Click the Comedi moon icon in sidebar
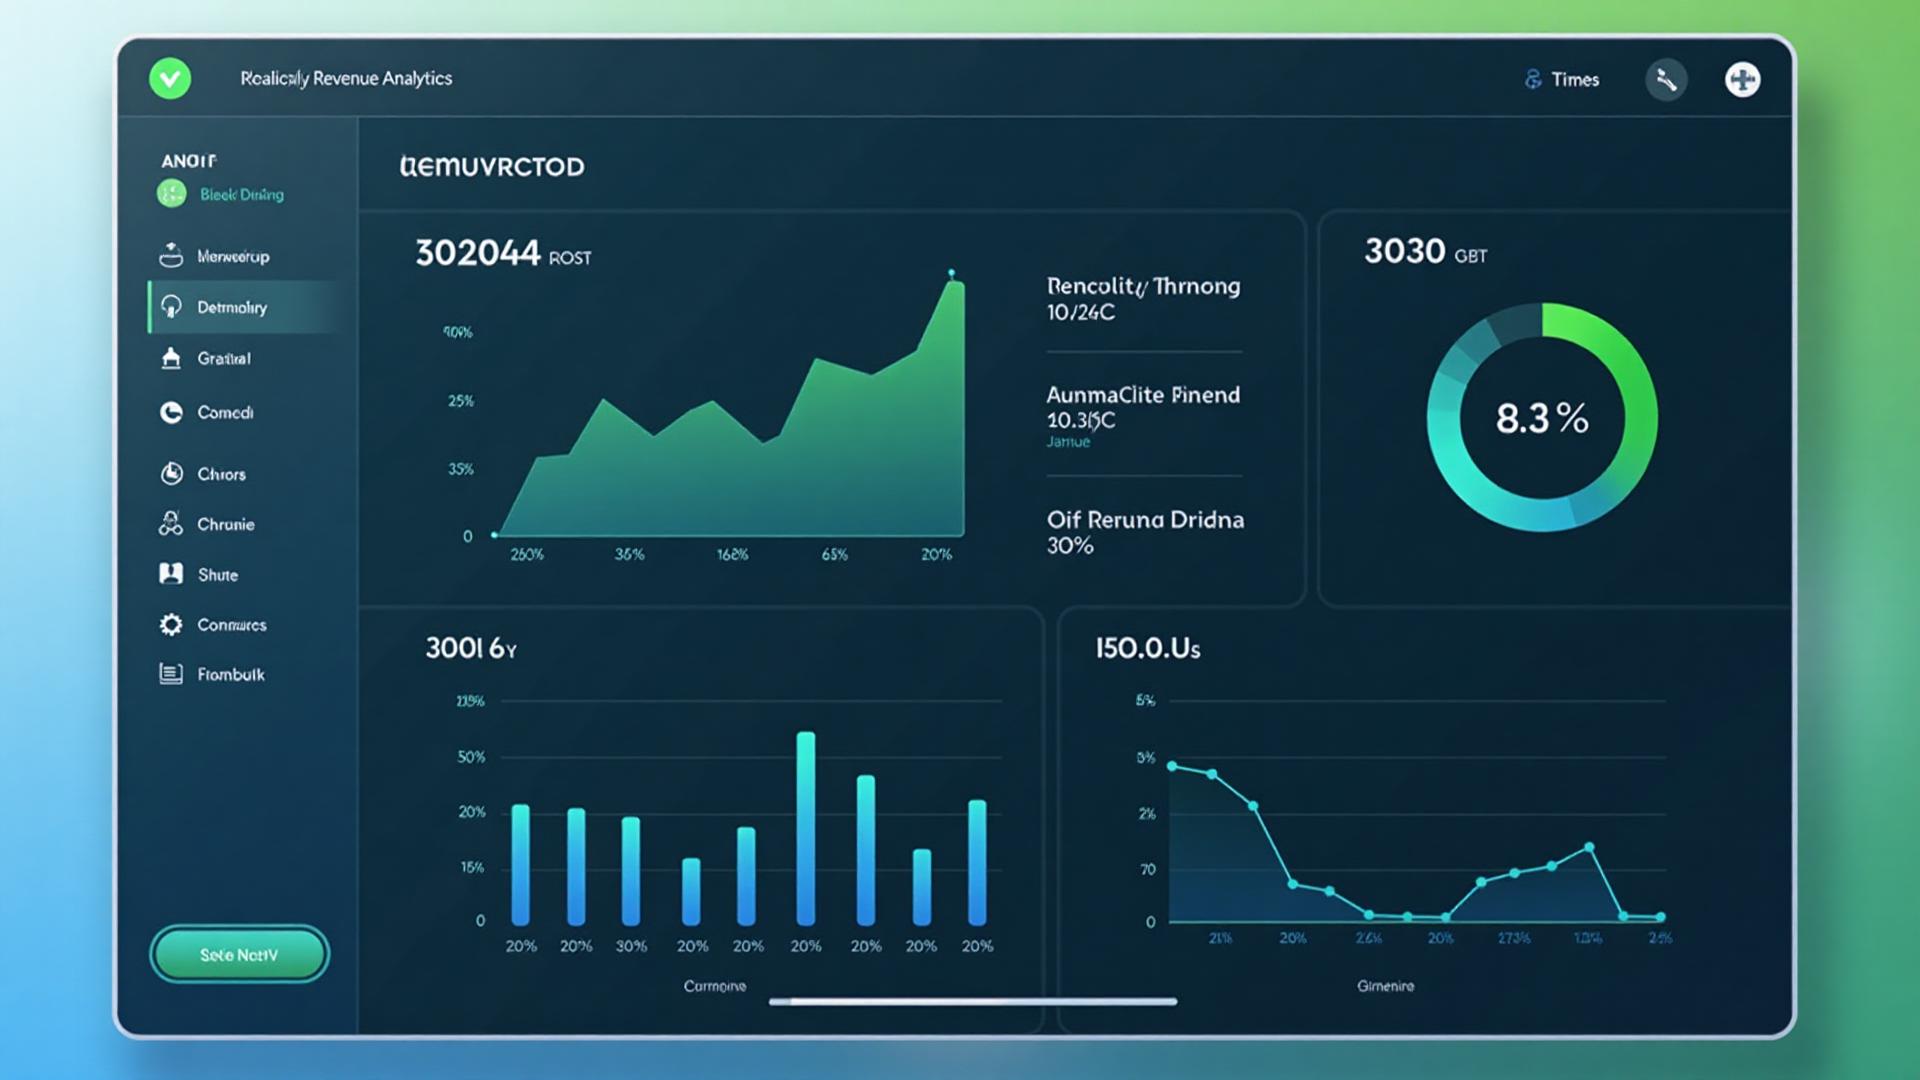The image size is (1920, 1080). coord(170,412)
